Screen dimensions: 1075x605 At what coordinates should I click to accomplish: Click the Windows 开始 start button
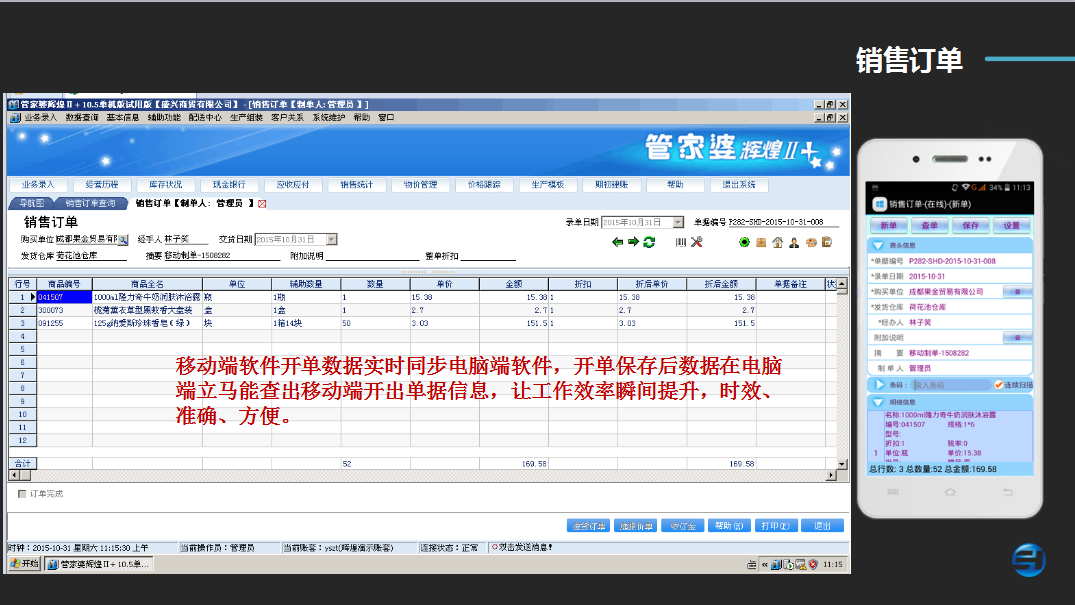coord(25,564)
